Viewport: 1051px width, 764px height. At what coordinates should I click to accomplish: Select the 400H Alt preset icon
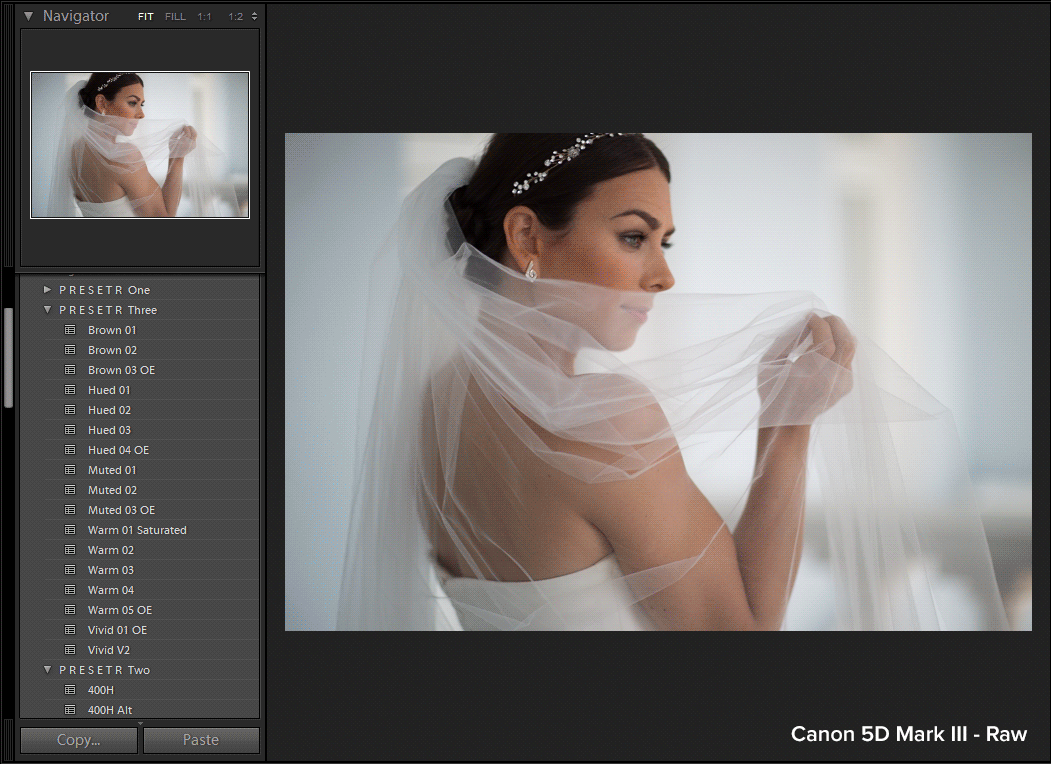(x=69, y=709)
